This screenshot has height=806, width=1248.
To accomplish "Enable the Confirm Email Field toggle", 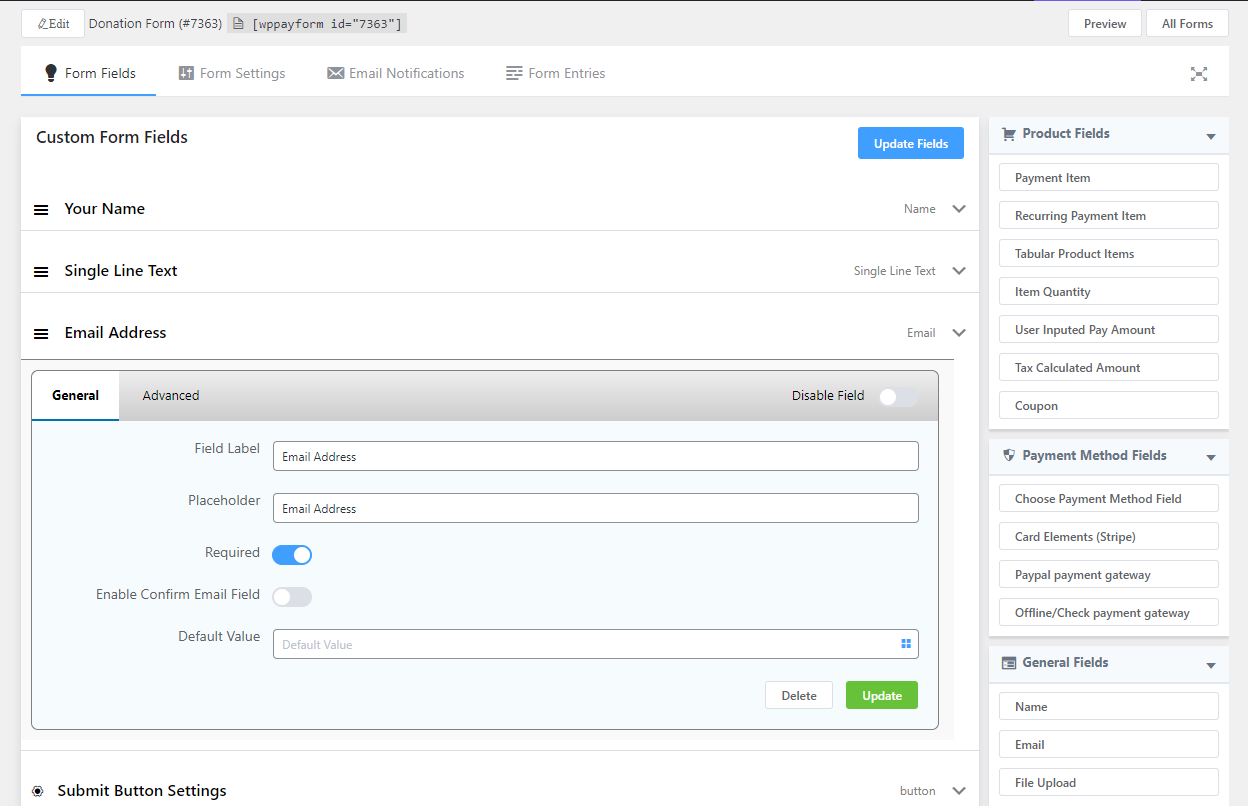I will [x=291, y=596].
